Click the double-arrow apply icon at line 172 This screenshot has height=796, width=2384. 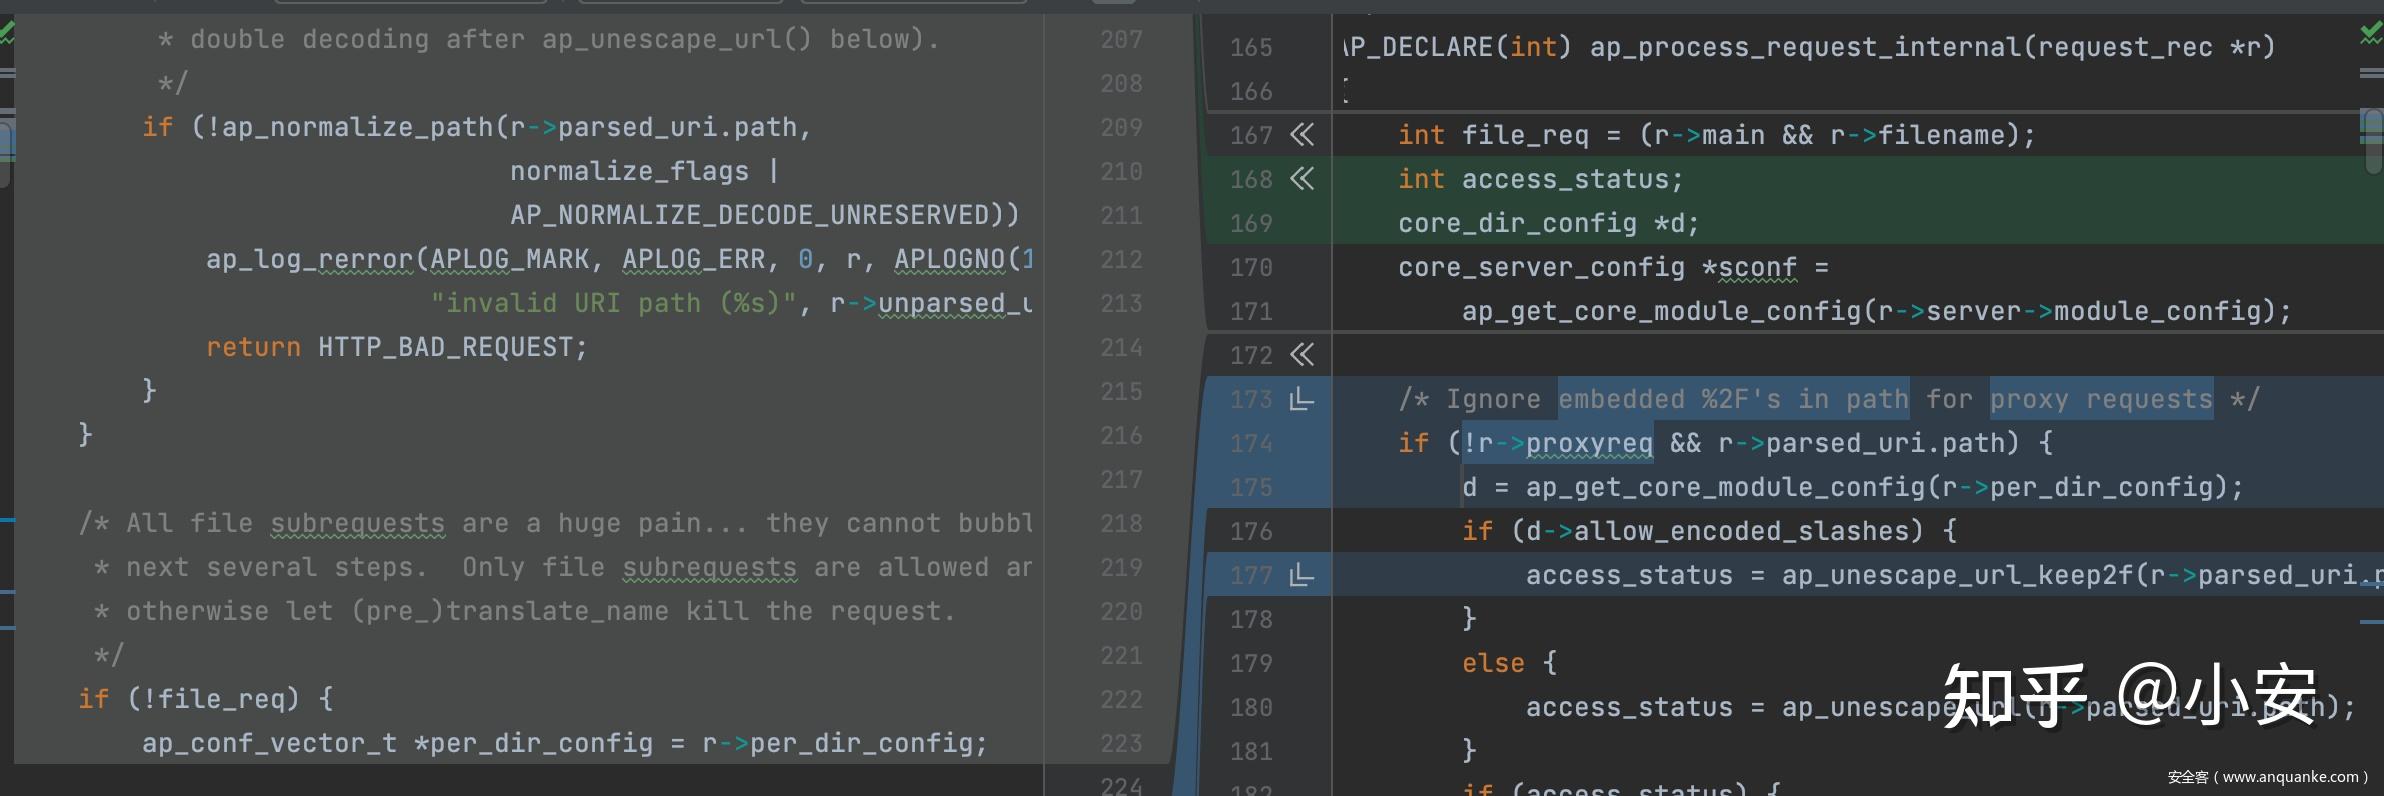pos(1302,355)
